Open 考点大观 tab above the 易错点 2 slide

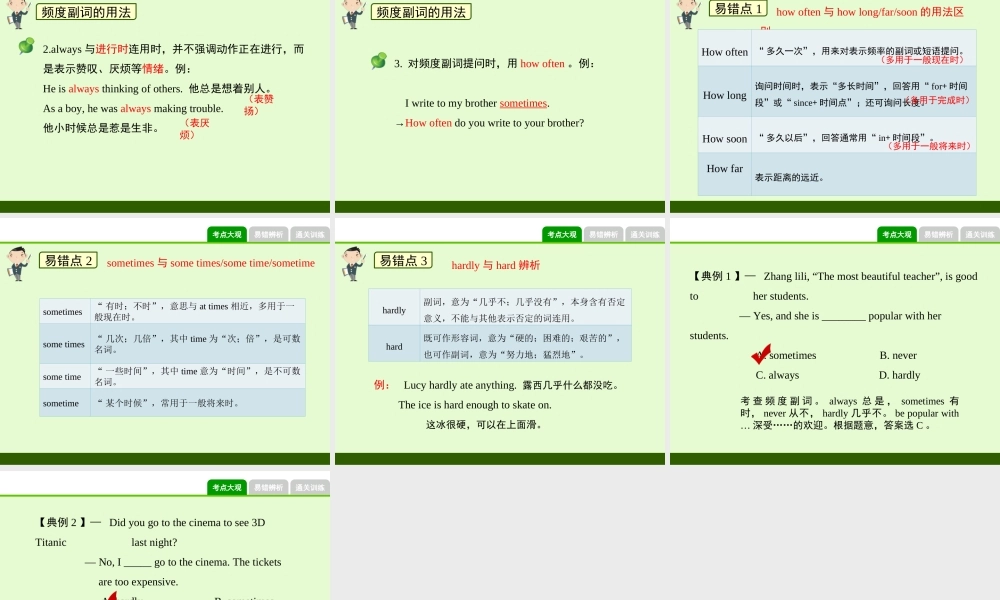pyautogui.click(x=227, y=235)
